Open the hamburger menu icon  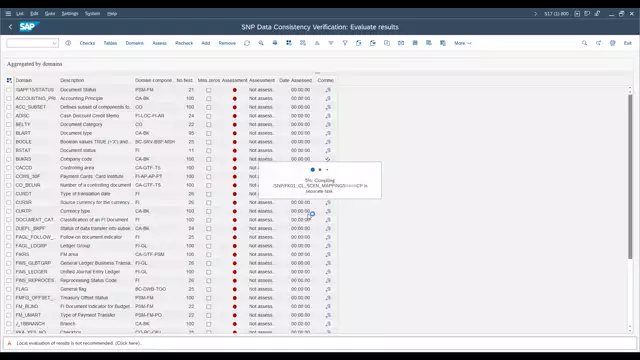[x=8, y=13]
